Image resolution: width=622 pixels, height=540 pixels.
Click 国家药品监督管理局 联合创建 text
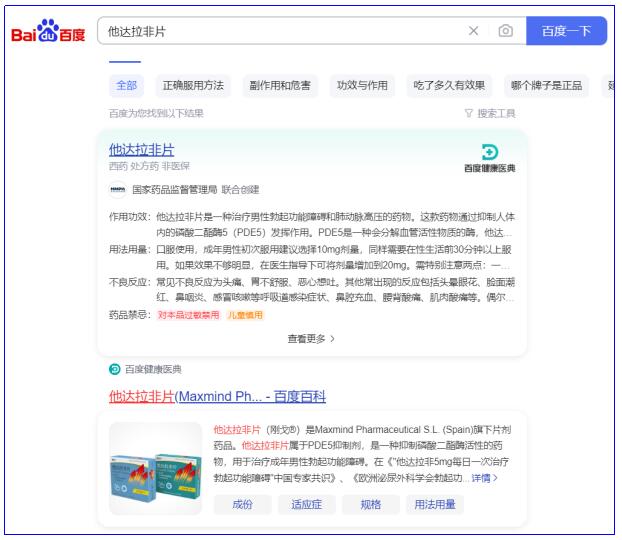(196, 190)
